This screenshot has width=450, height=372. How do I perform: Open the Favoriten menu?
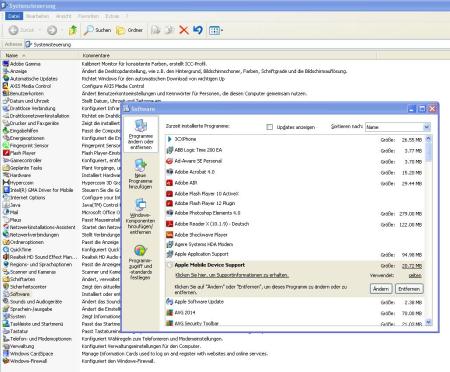[88, 16]
